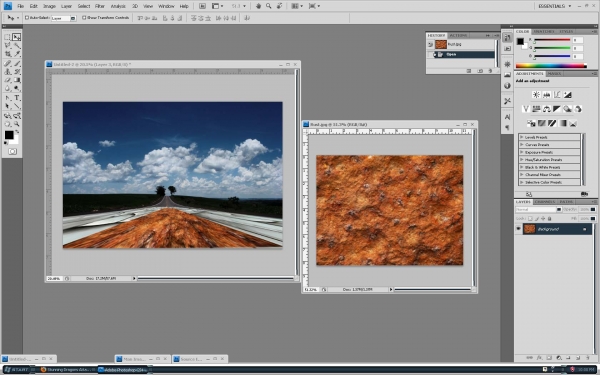Image resolution: width=600 pixels, height=375 pixels.
Task: Select the Dodge tool
Action: (16, 89)
